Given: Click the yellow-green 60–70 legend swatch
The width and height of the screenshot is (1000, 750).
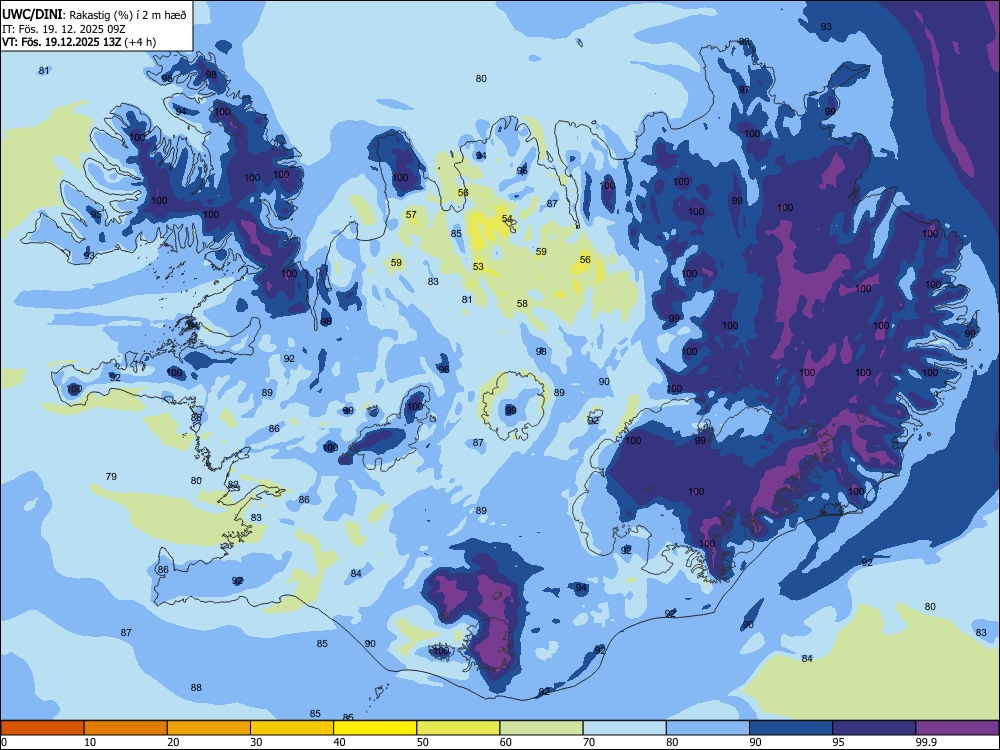Looking at the screenshot, I should coord(541,728).
